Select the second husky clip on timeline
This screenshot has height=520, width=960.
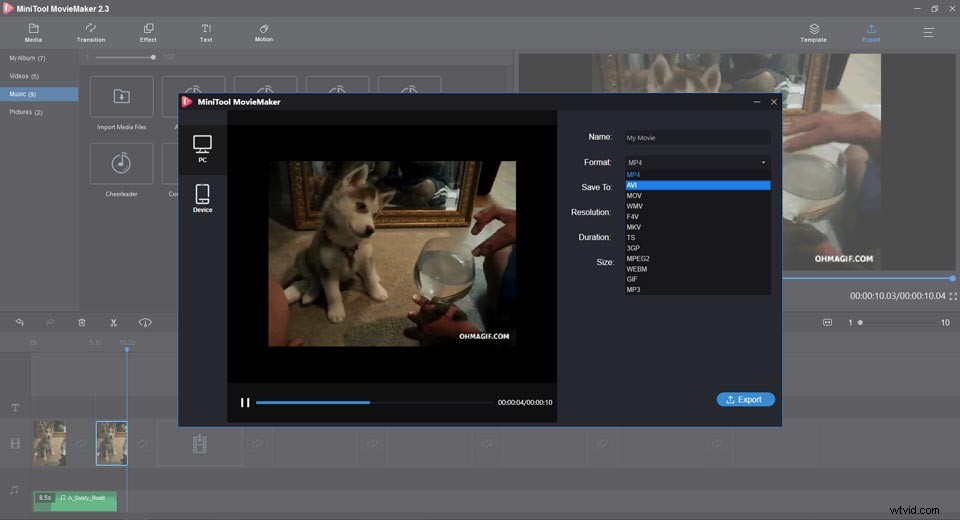pos(111,443)
